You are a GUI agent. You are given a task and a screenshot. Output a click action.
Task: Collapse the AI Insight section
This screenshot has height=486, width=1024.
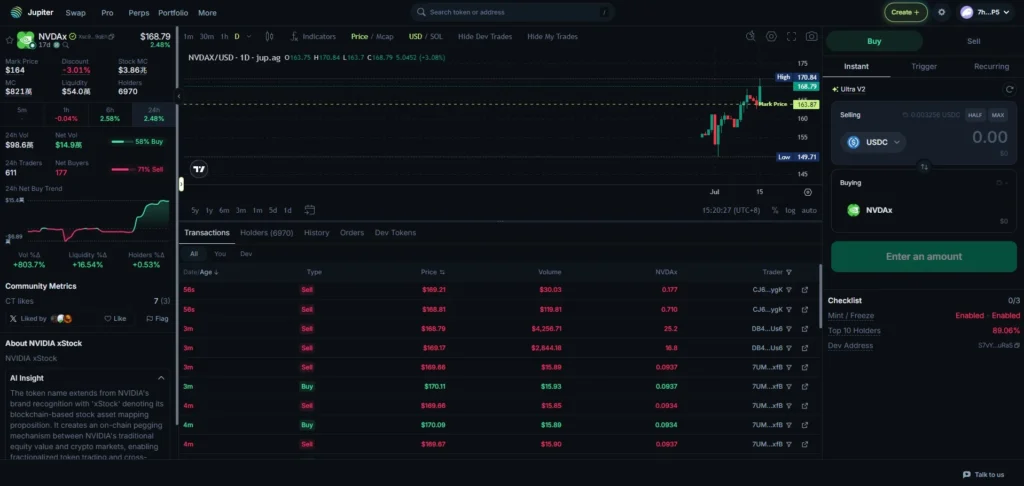point(161,378)
